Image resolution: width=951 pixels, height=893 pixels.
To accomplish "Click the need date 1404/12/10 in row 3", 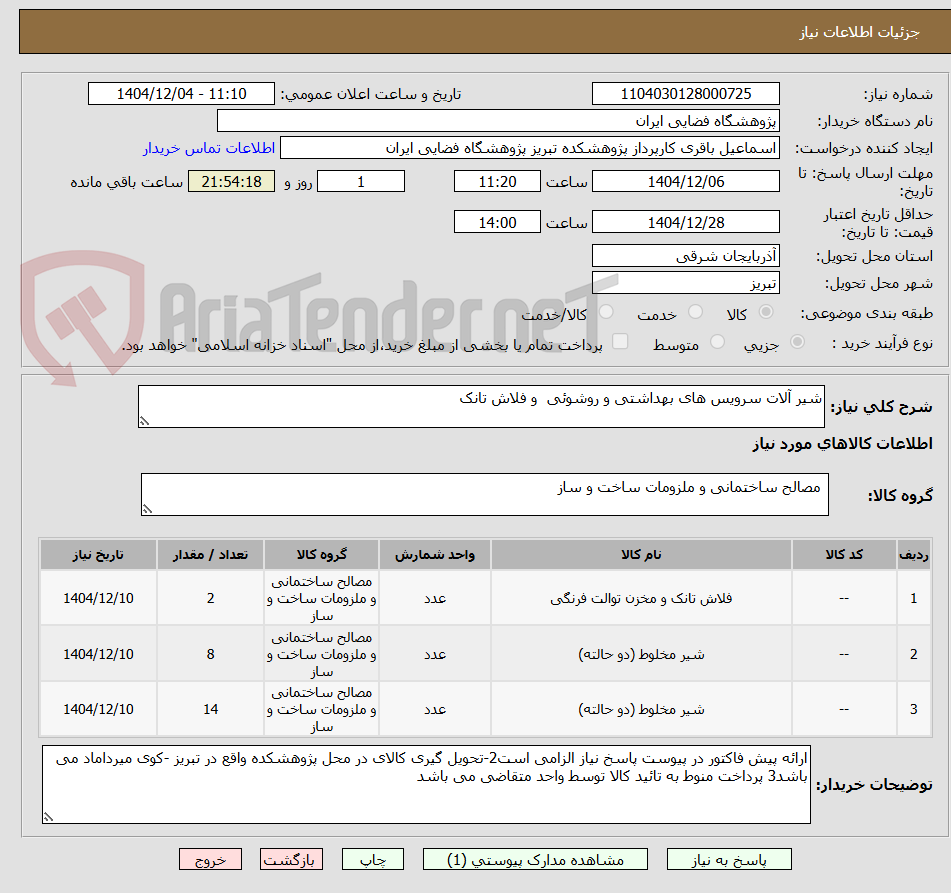I will (x=98, y=709).
